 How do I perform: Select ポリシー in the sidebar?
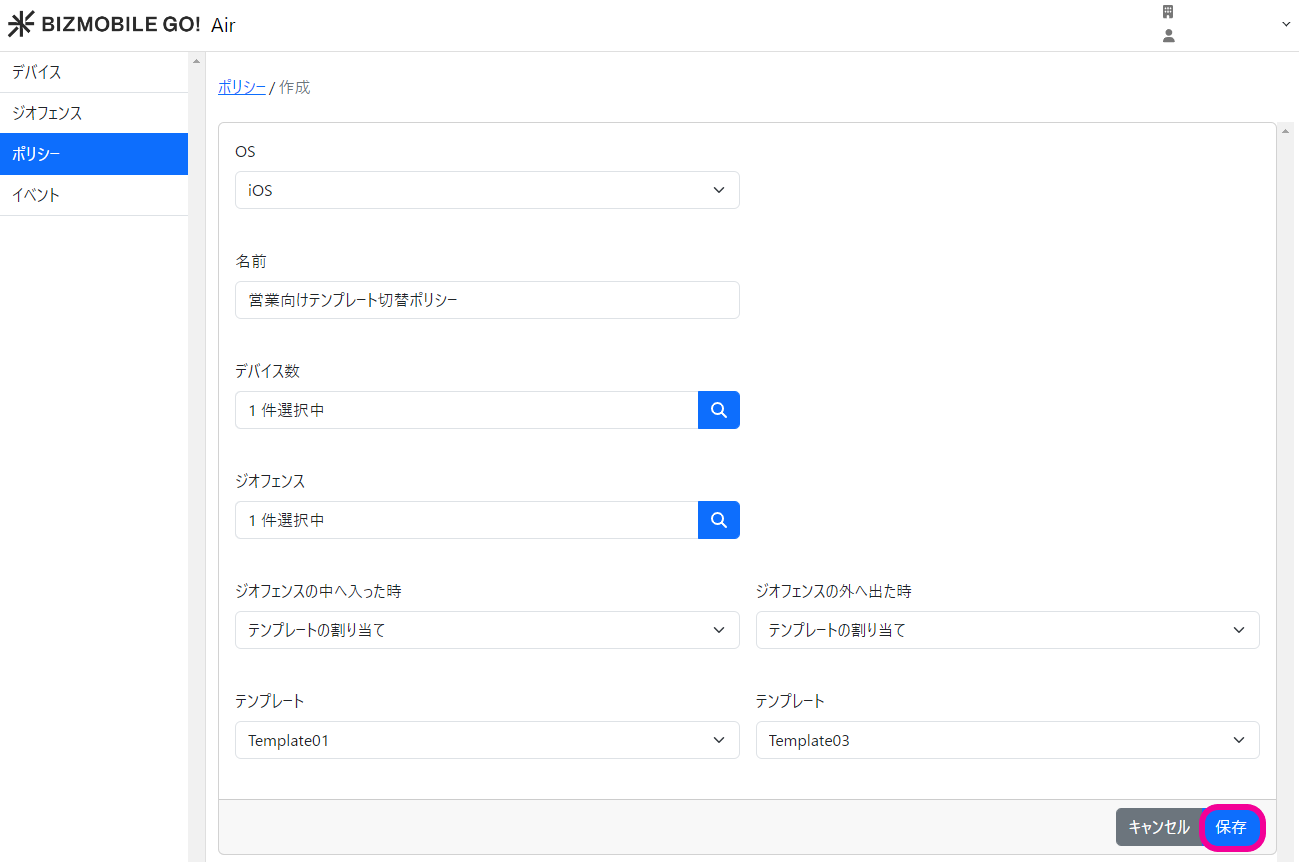94,154
